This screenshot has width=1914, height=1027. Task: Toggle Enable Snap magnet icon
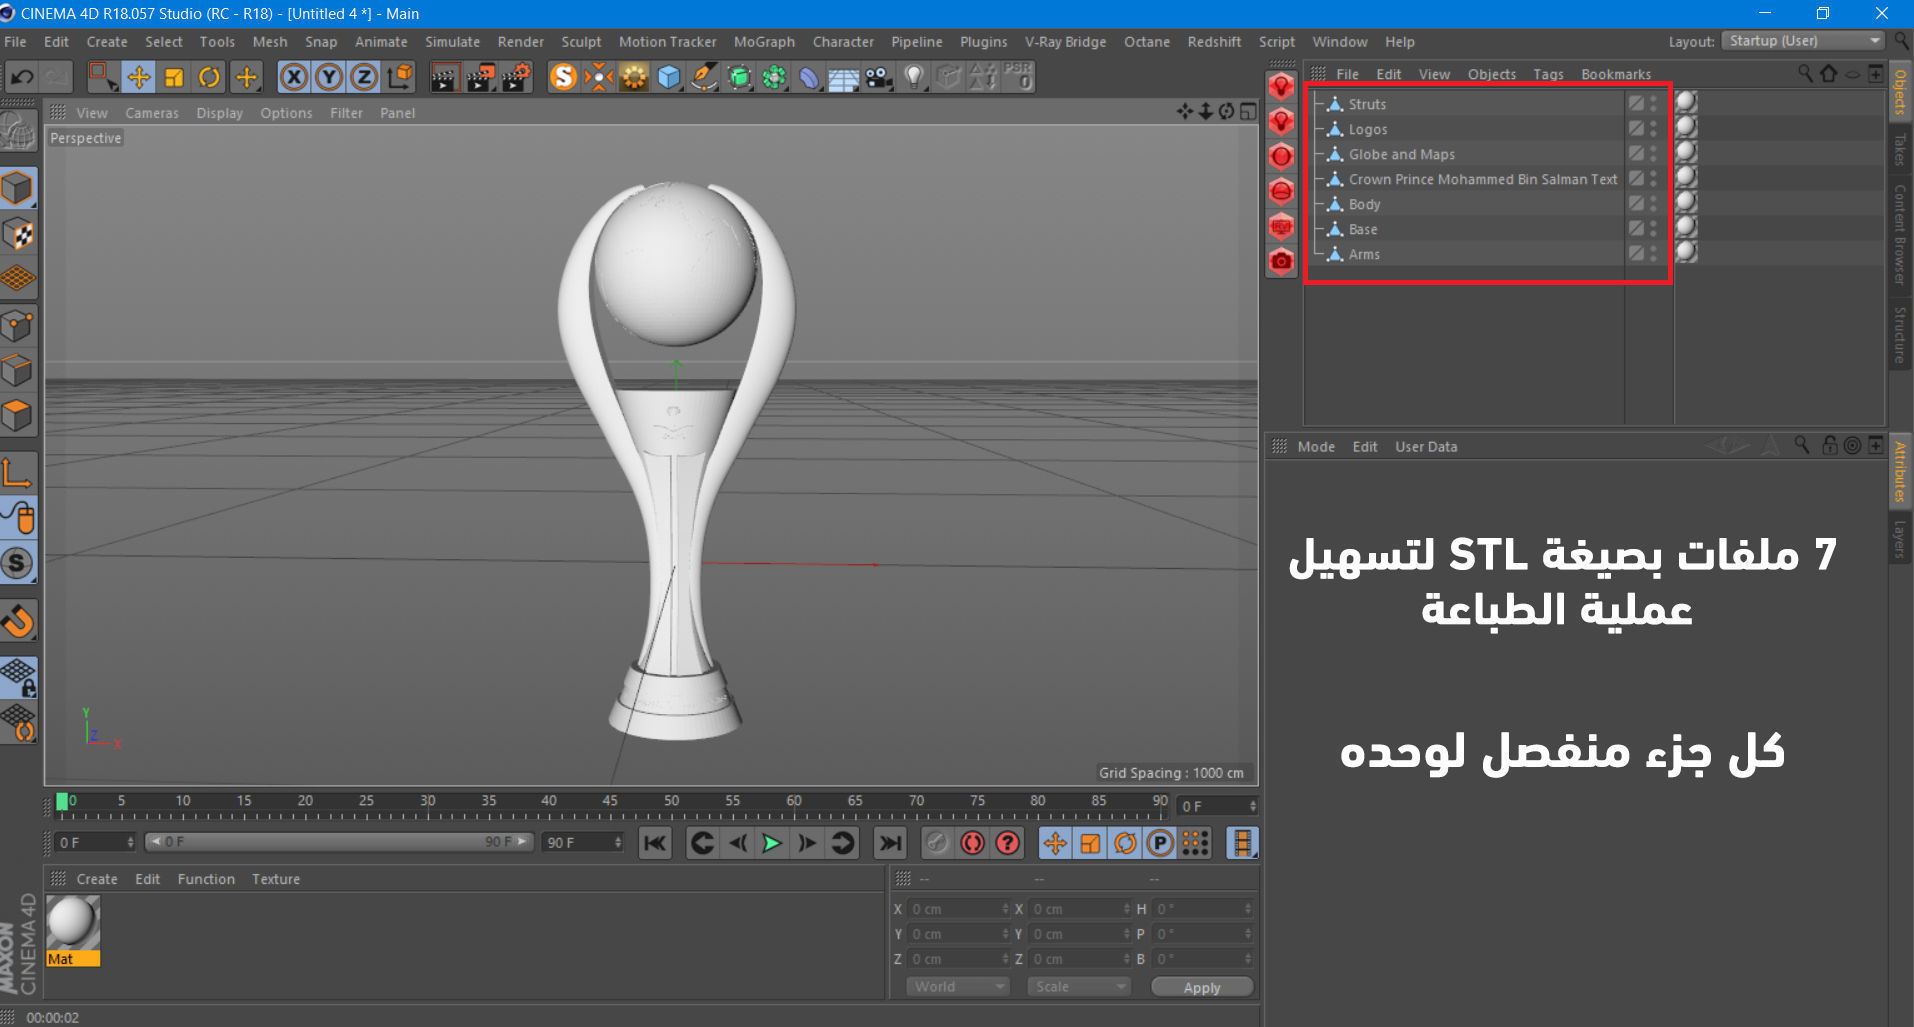17,620
